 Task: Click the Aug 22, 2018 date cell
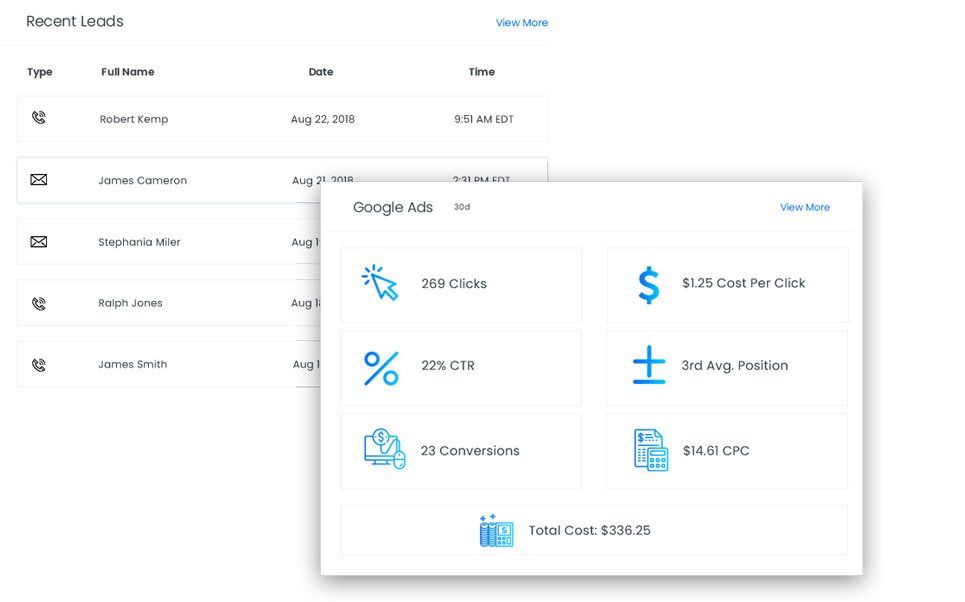323,119
